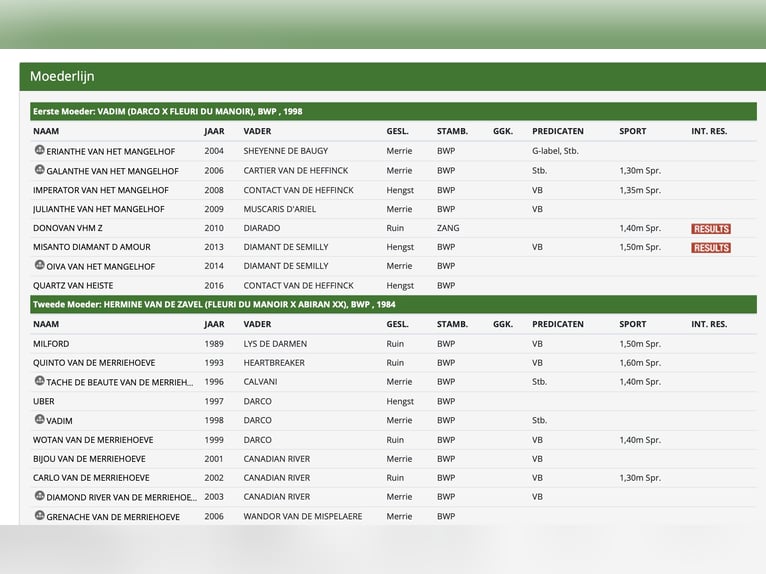766x574 pixels.
Task: Click sire Lys de Darmen
Action: pyautogui.click(x=275, y=344)
